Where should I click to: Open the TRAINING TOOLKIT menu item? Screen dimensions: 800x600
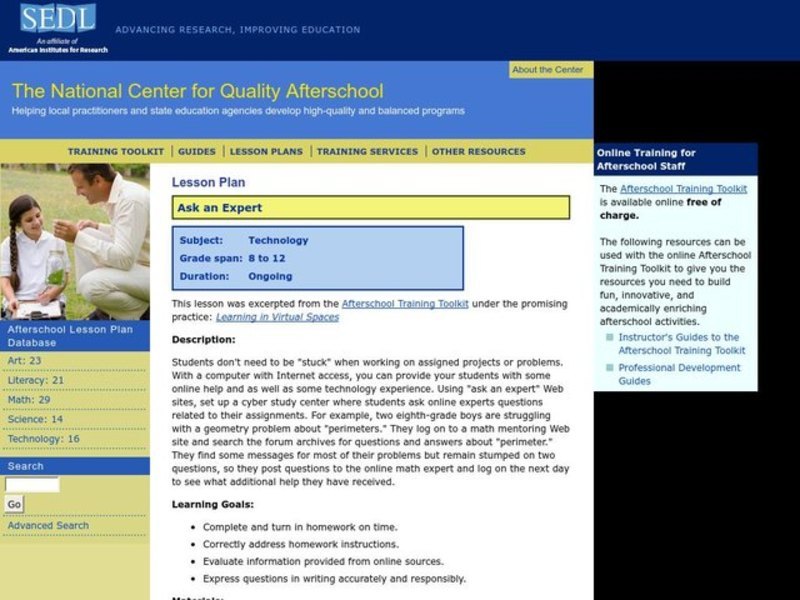(116, 150)
